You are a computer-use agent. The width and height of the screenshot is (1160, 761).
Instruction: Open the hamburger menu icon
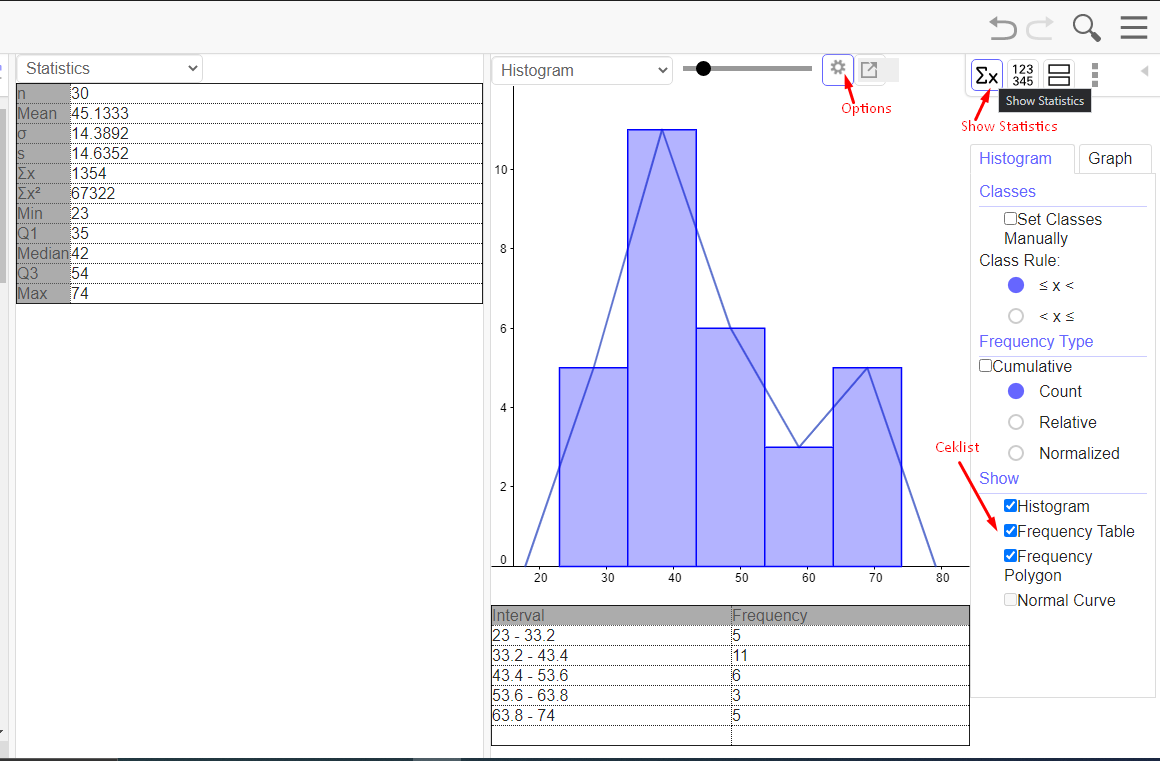1134,28
